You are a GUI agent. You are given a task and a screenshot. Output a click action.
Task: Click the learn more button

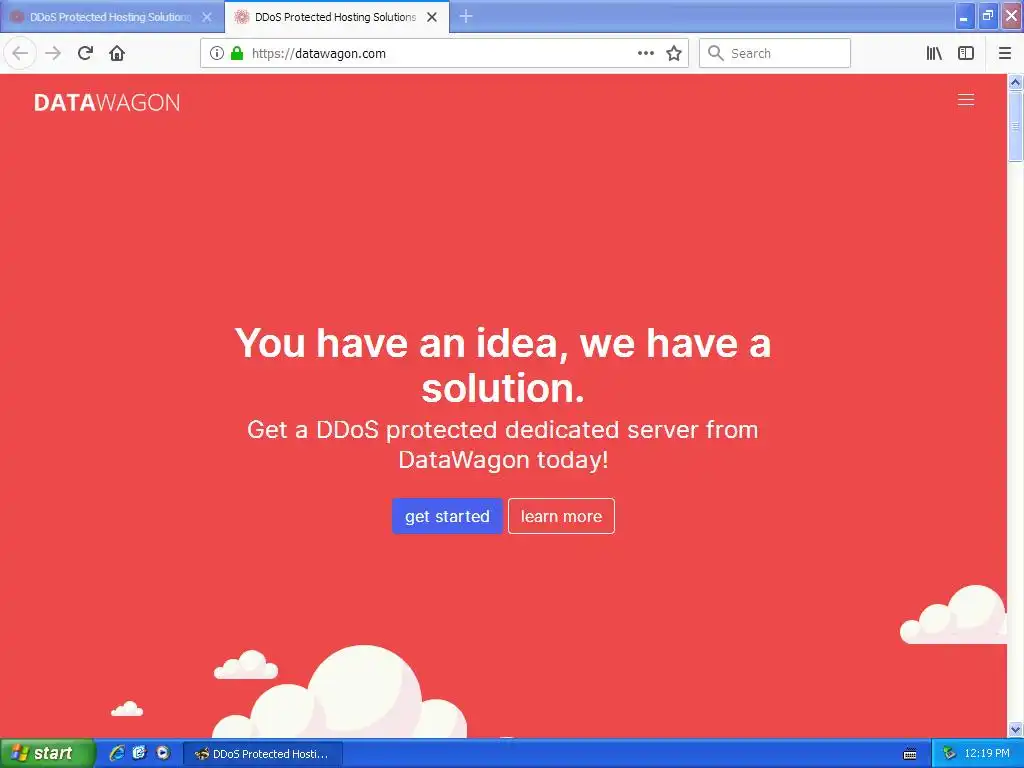[x=561, y=516]
